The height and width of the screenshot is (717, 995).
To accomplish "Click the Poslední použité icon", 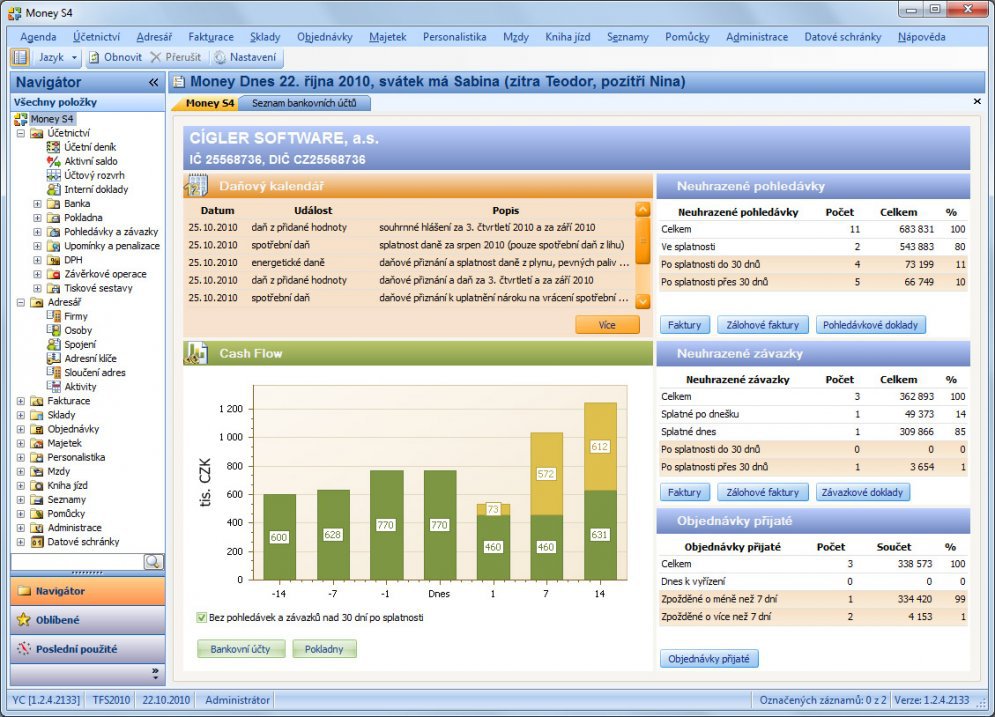I will [x=23, y=649].
